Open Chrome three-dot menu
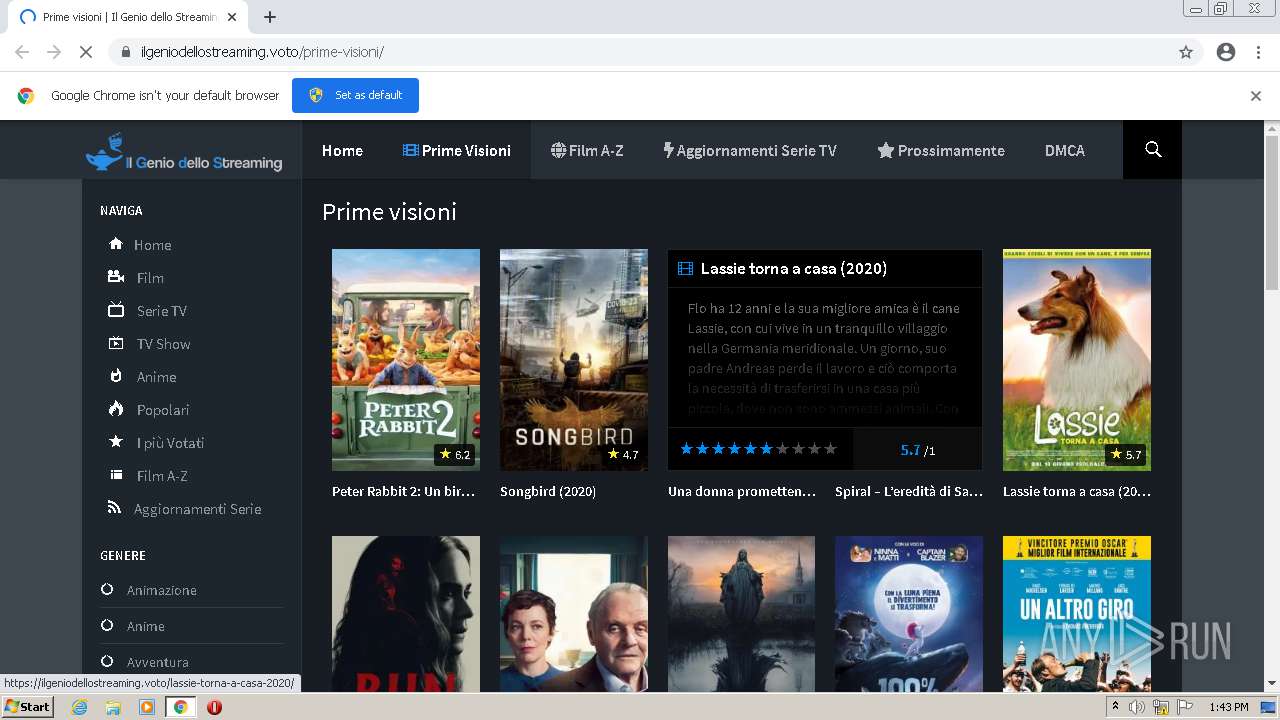1280x720 pixels. coord(1258,52)
